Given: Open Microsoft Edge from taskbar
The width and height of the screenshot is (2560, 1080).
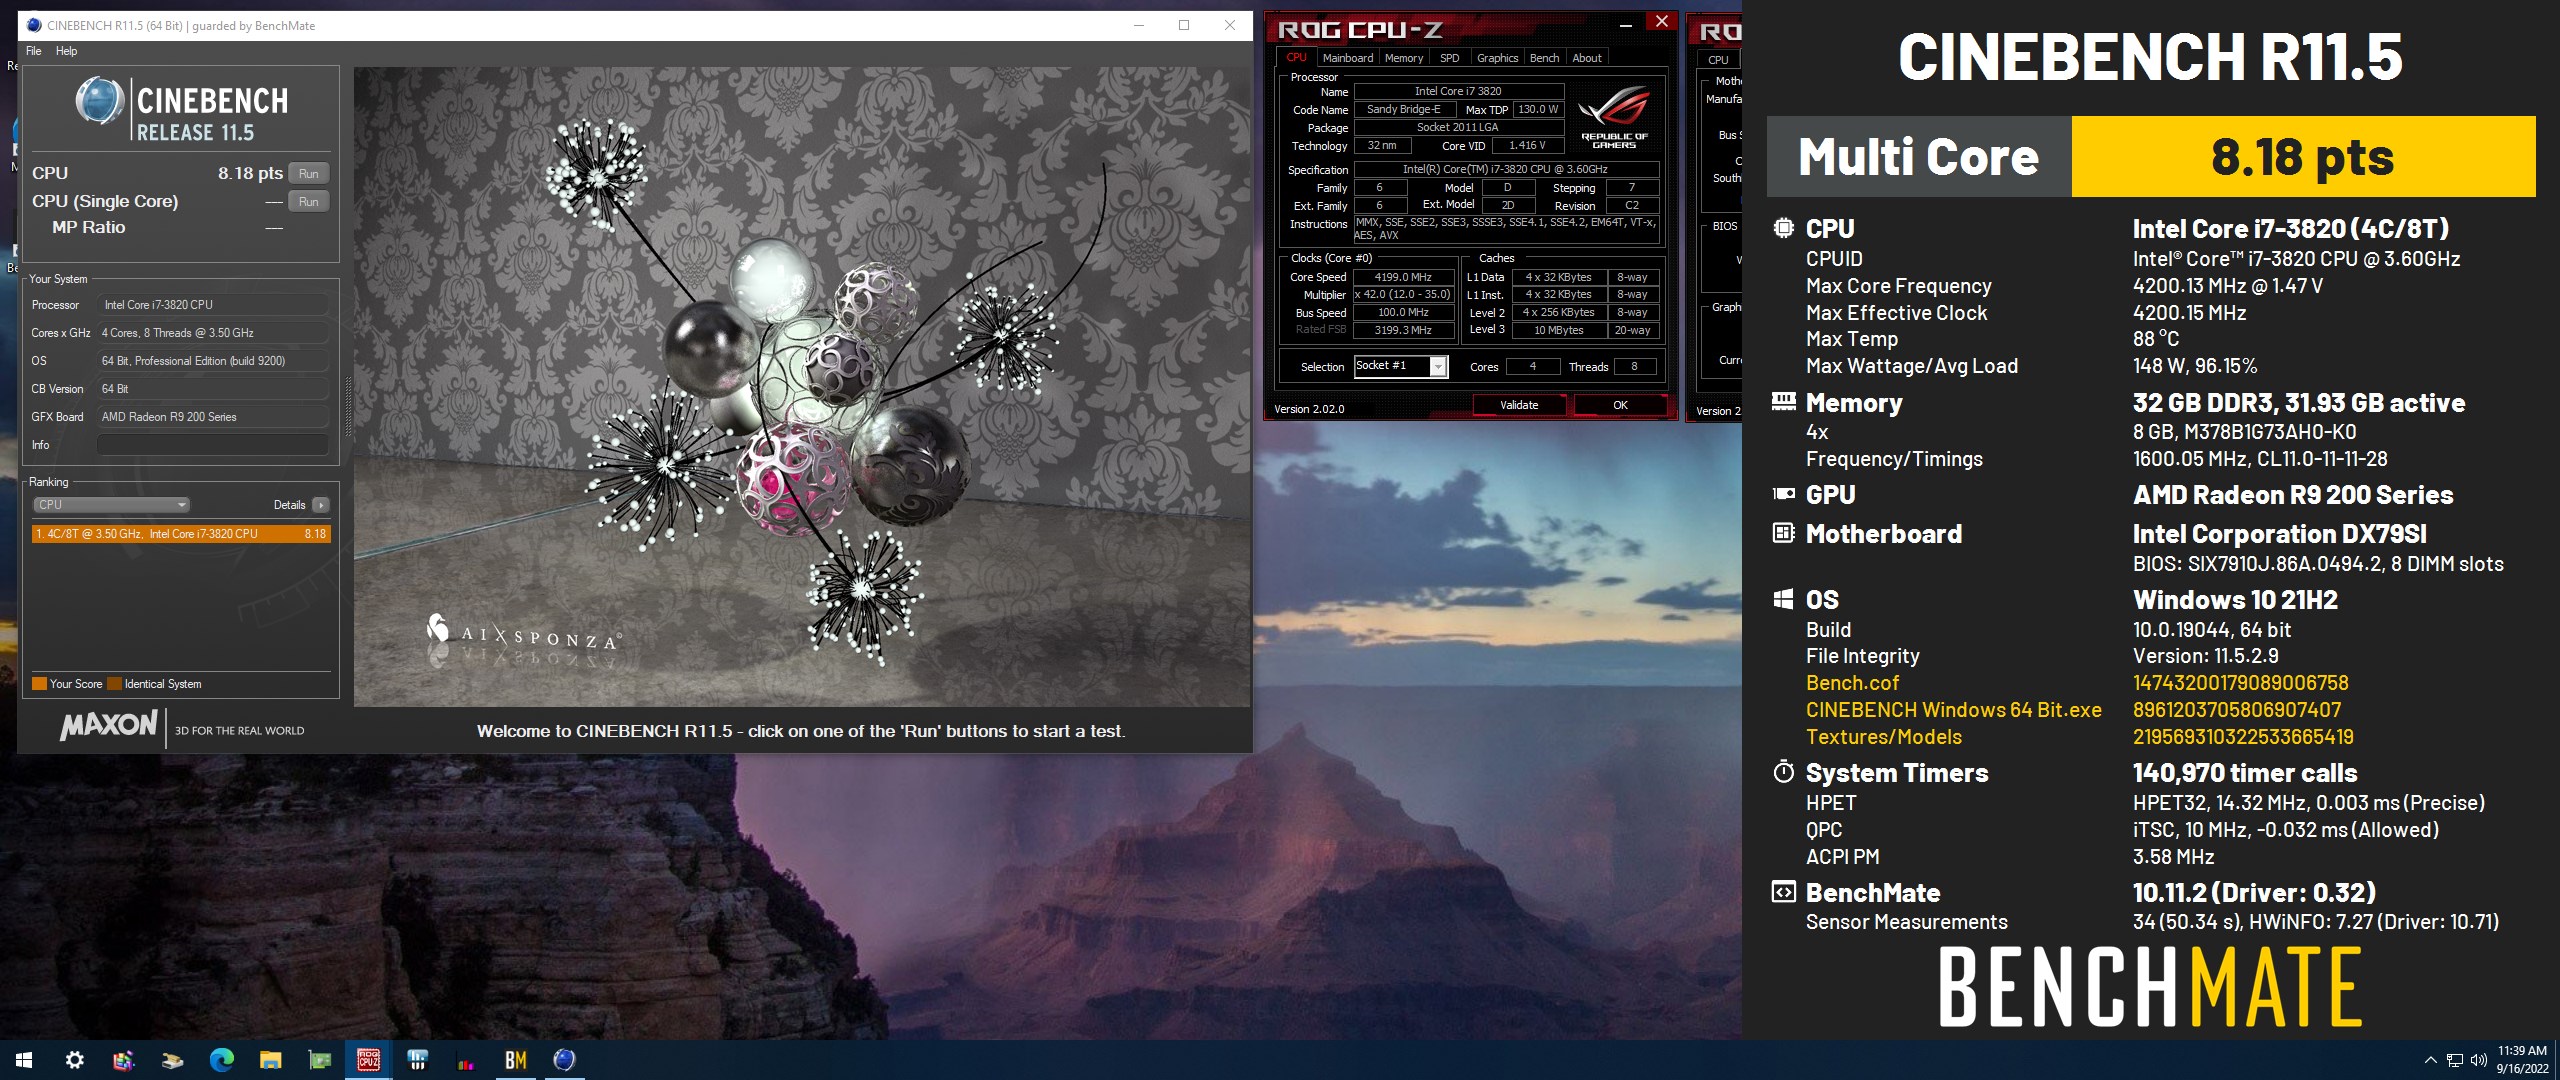Looking at the screenshot, I should pyautogui.click(x=221, y=1060).
